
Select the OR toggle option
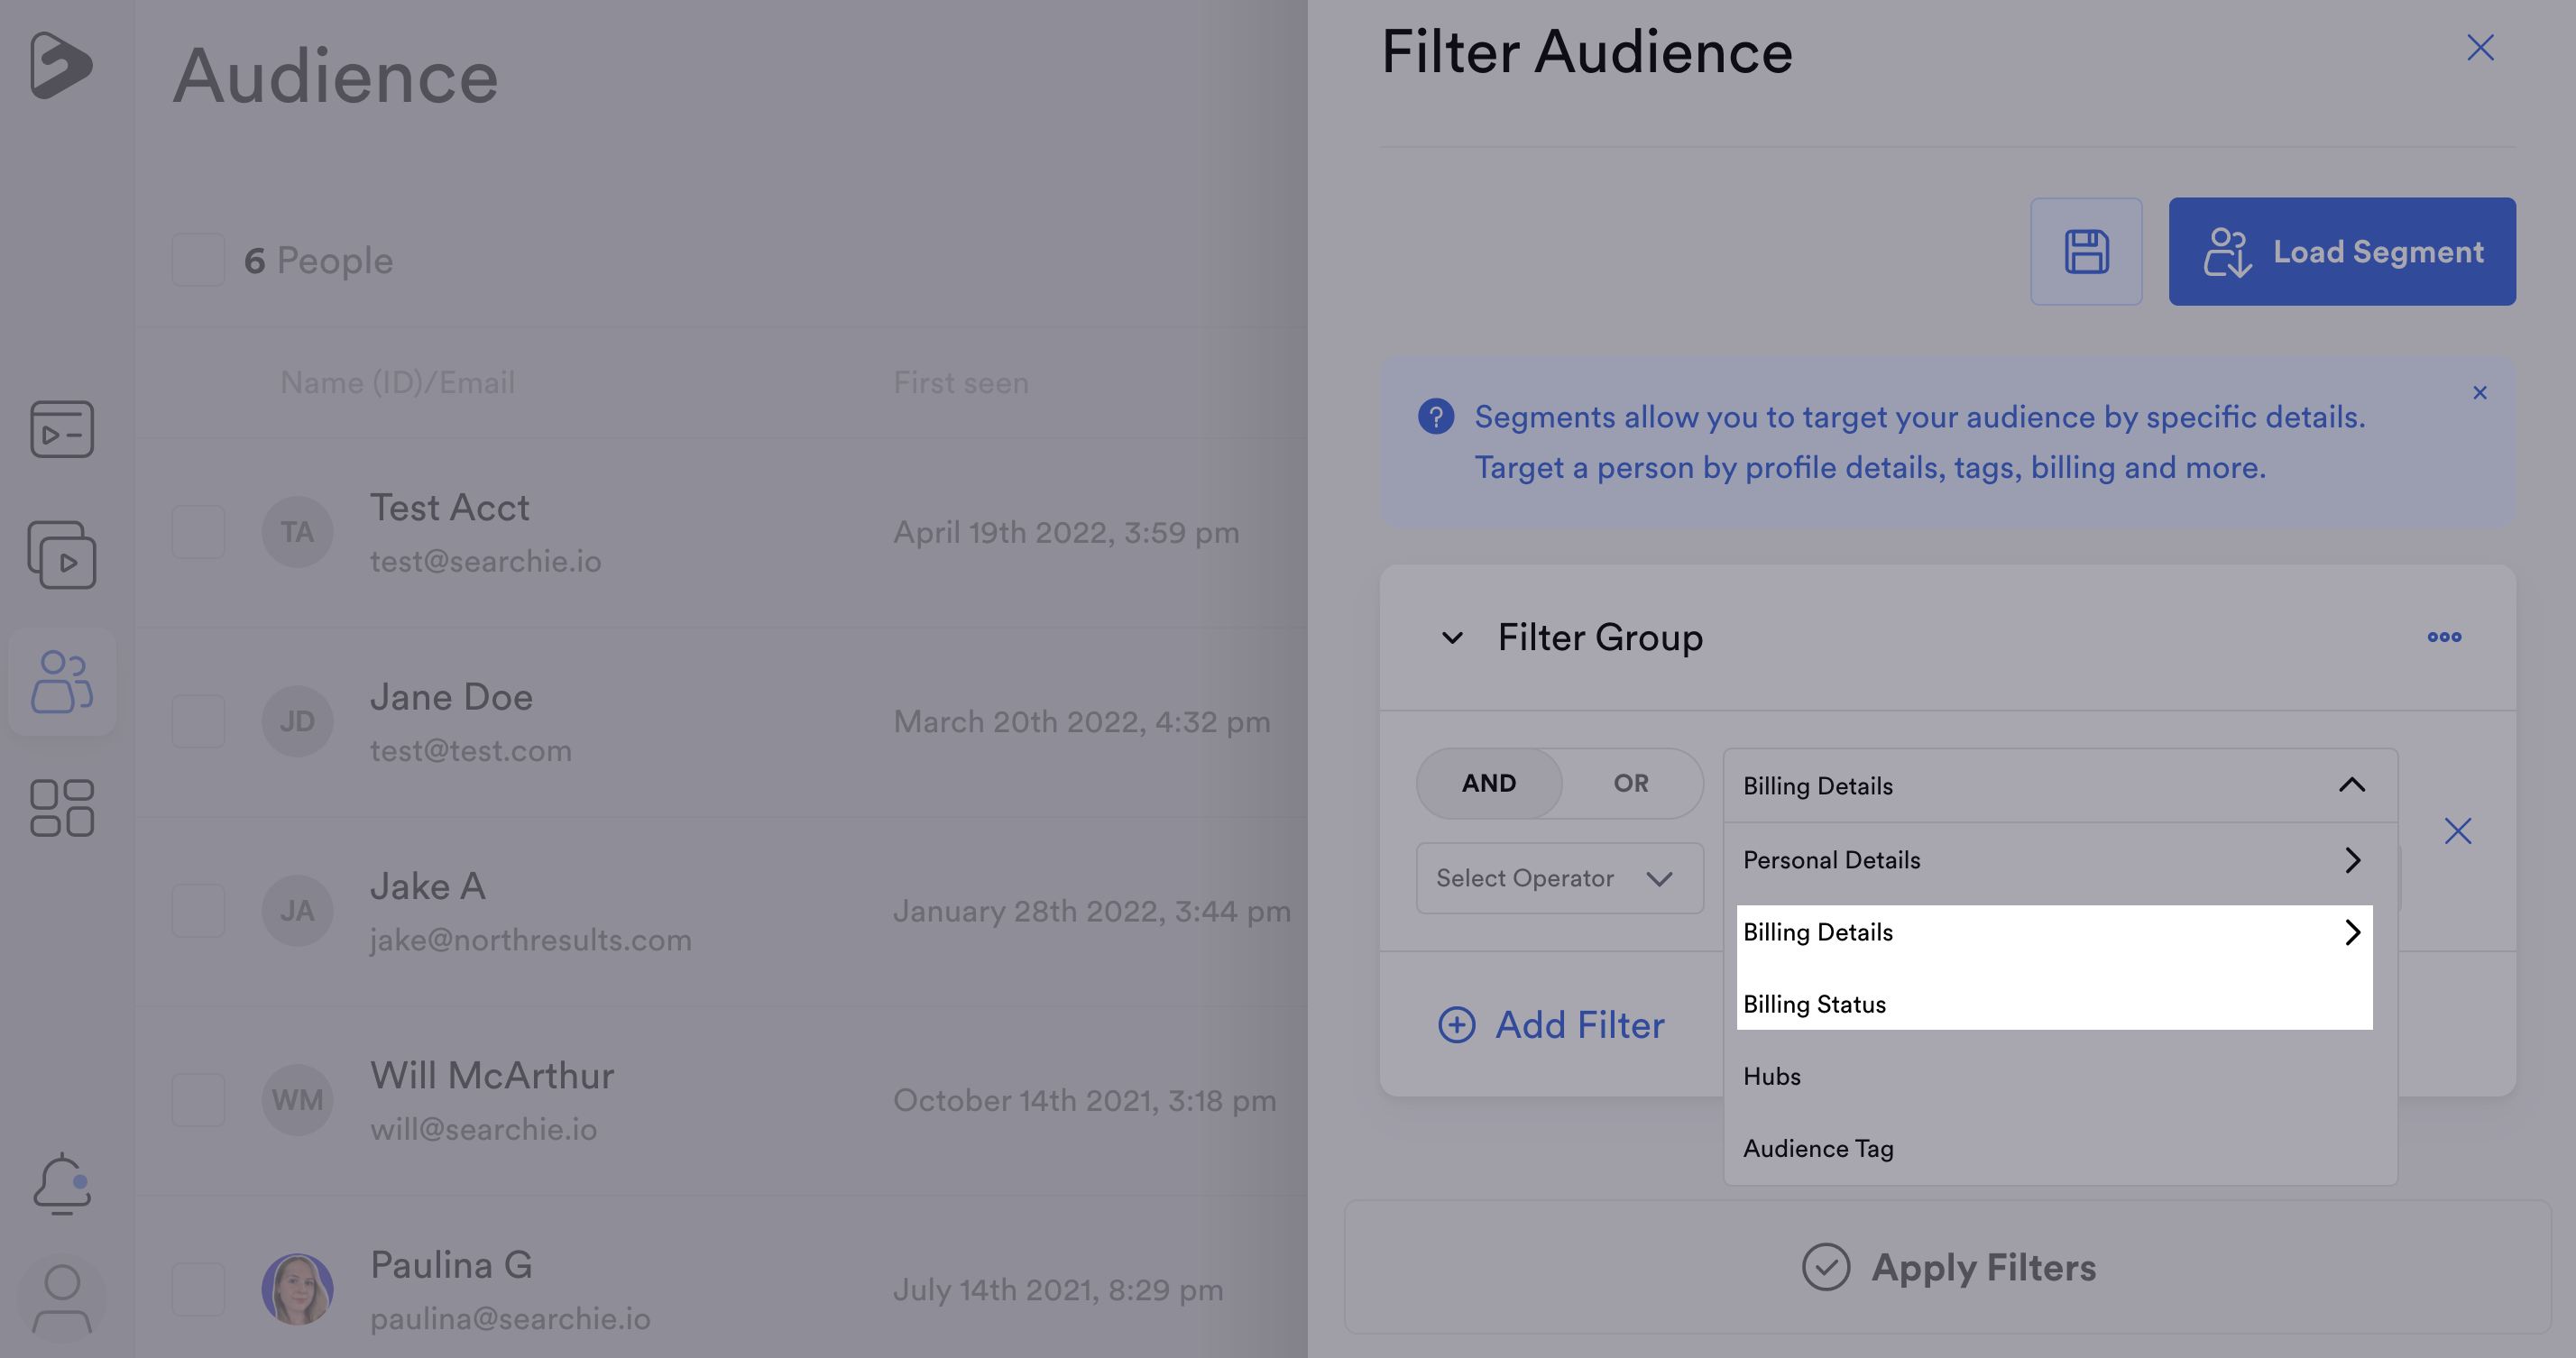(1631, 783)
